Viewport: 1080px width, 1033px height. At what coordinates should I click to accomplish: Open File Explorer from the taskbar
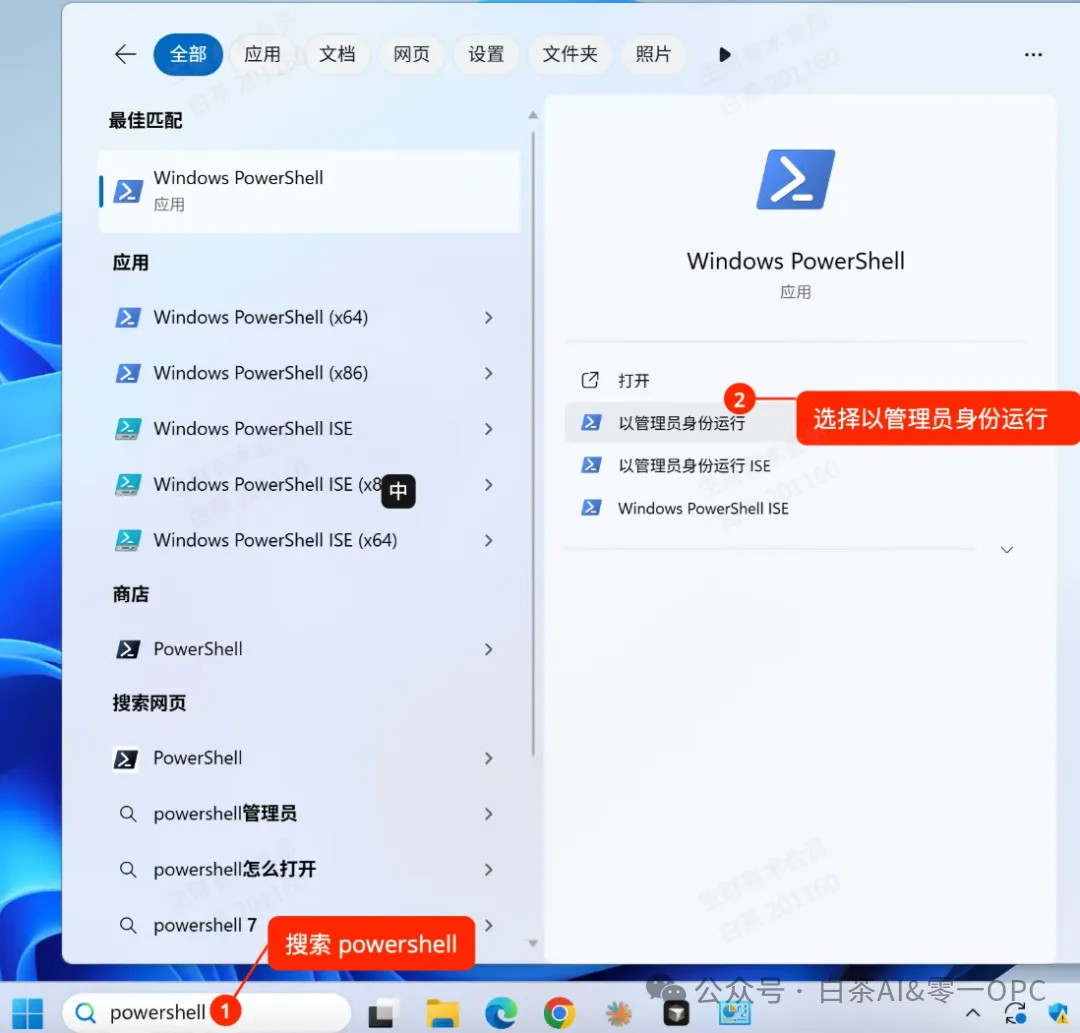pyautogui.click(x=442, y=1013)
